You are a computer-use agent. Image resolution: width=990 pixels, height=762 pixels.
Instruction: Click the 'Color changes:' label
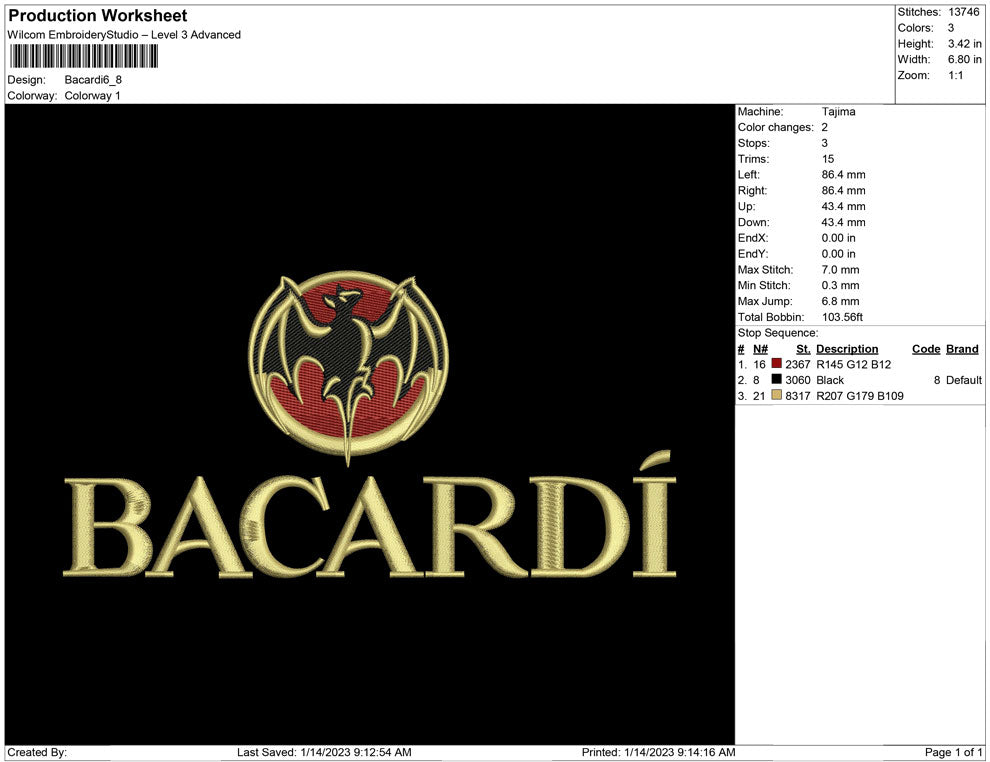[x=775, y=128]
